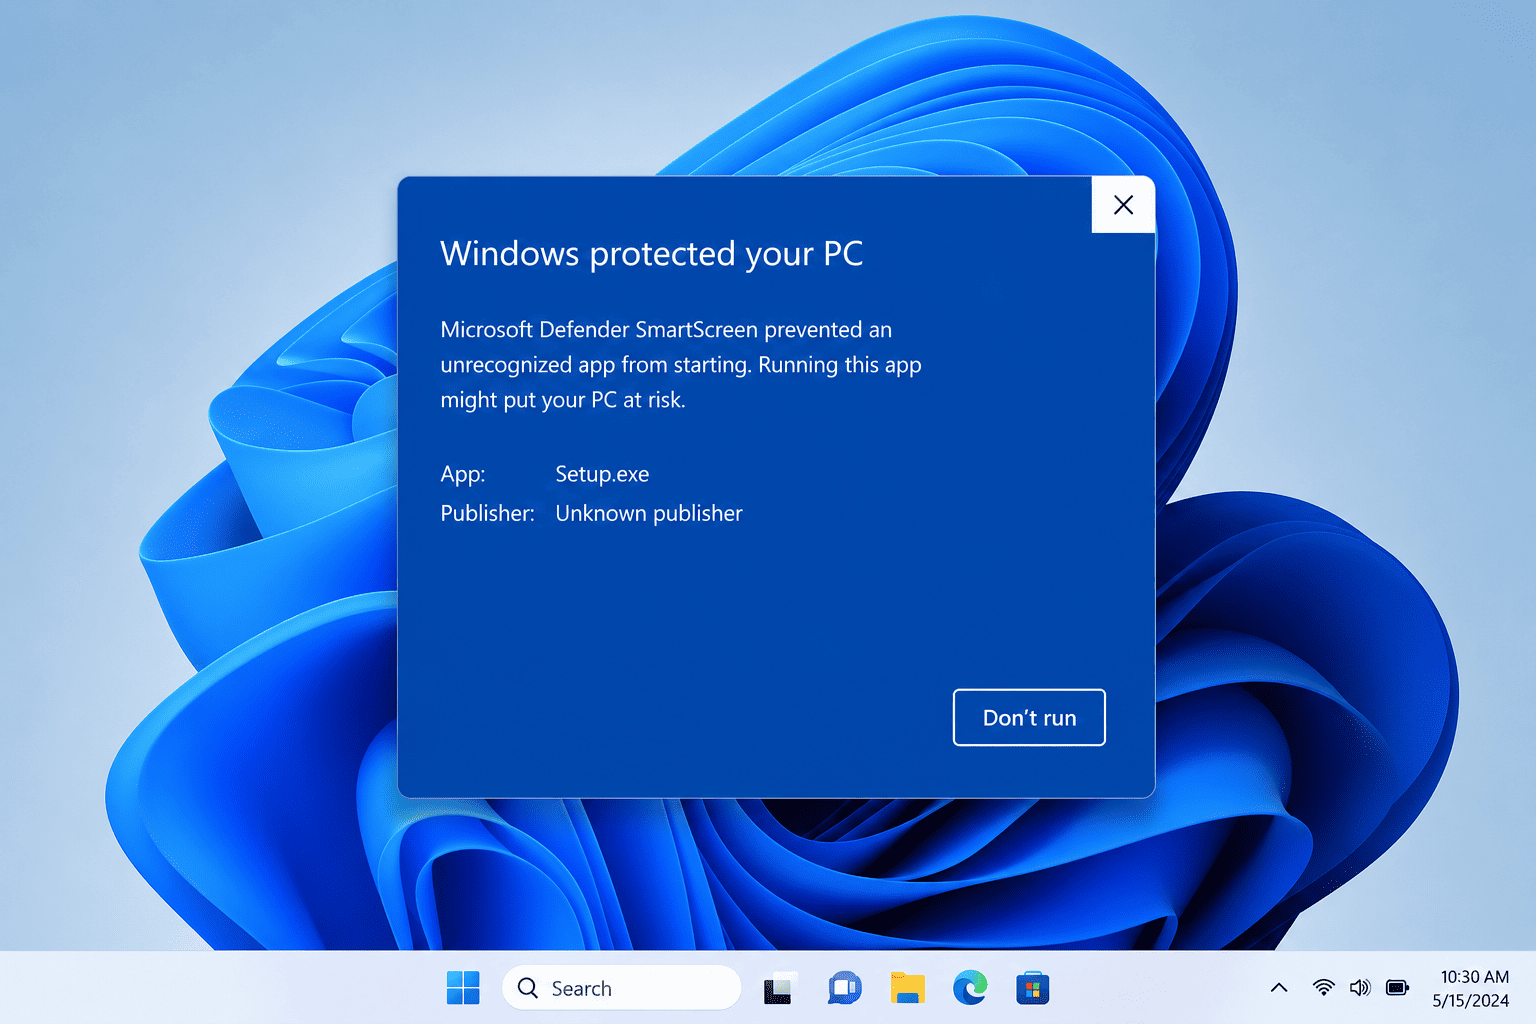Screen dimensions: 1536x1024
Task: Open File Explorer from the taskbar
Action: coord(907,988)
